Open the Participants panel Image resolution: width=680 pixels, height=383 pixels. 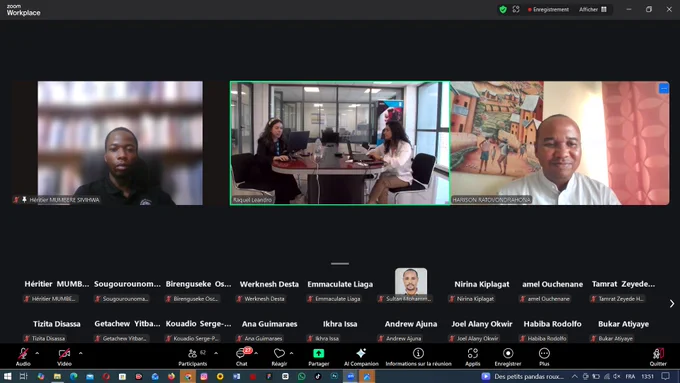[x=193, y=357]
